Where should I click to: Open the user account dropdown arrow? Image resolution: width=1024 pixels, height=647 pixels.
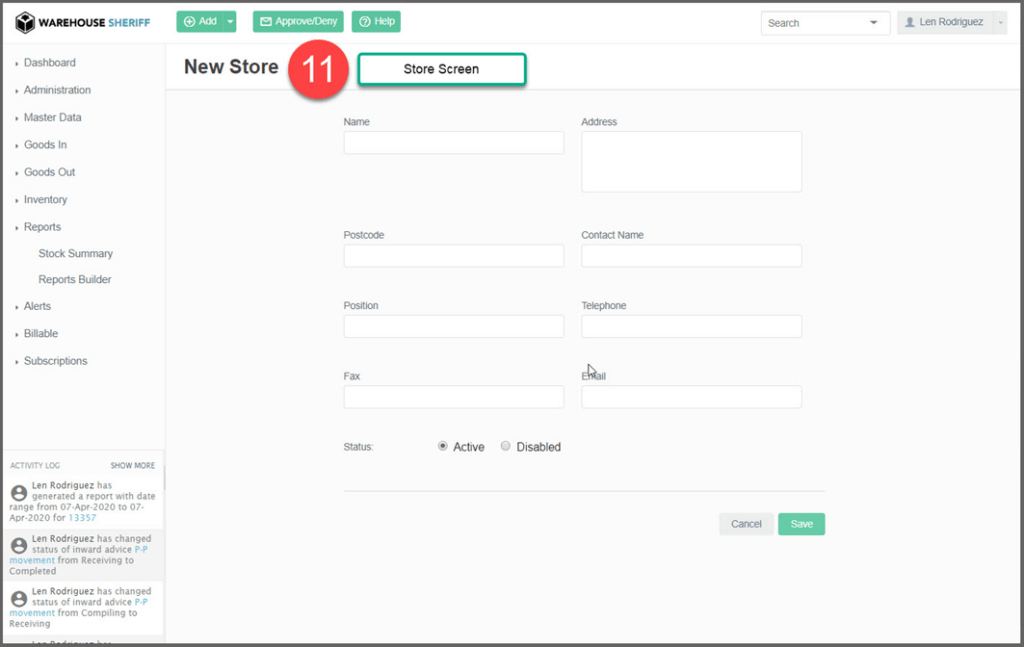point(1000,23)
